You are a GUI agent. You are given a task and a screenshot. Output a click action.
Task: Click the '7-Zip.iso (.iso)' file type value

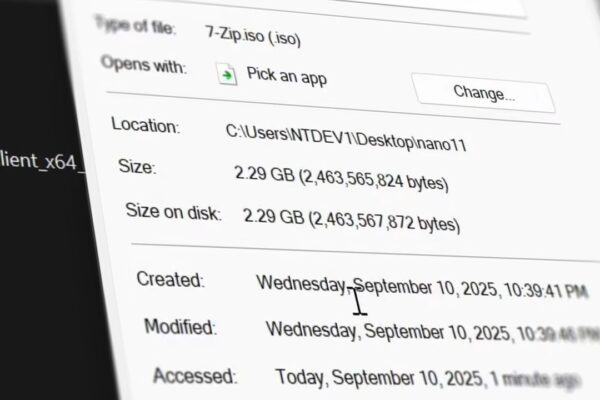[x=253, y=36]
